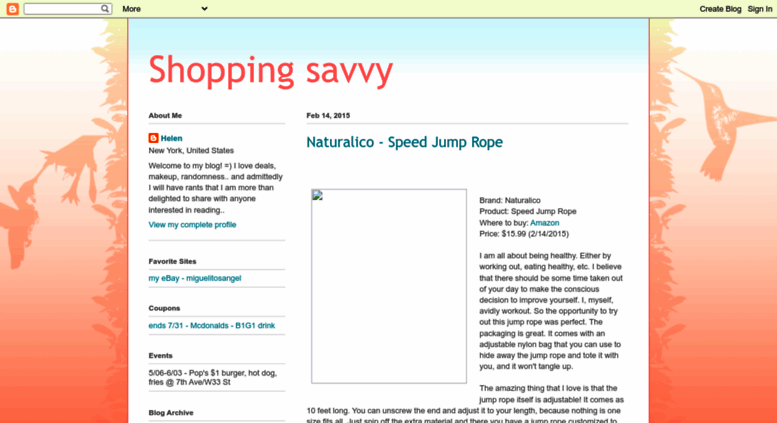Select the Feb 14, 2015 date header
The height and width of the screenshot is (423, 777).
point(328,115)
